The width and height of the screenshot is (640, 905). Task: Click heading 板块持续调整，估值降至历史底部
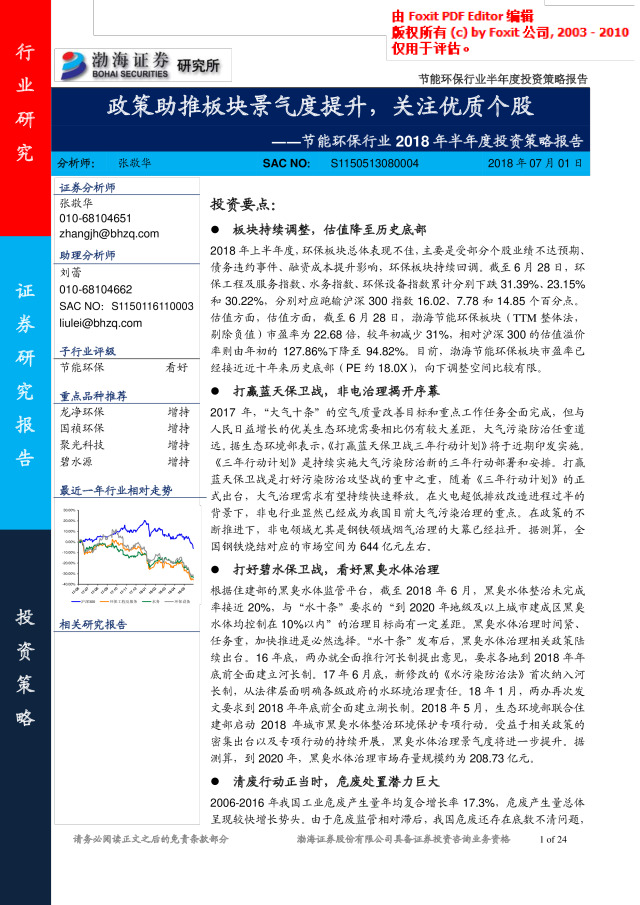[x=330, y=230]
